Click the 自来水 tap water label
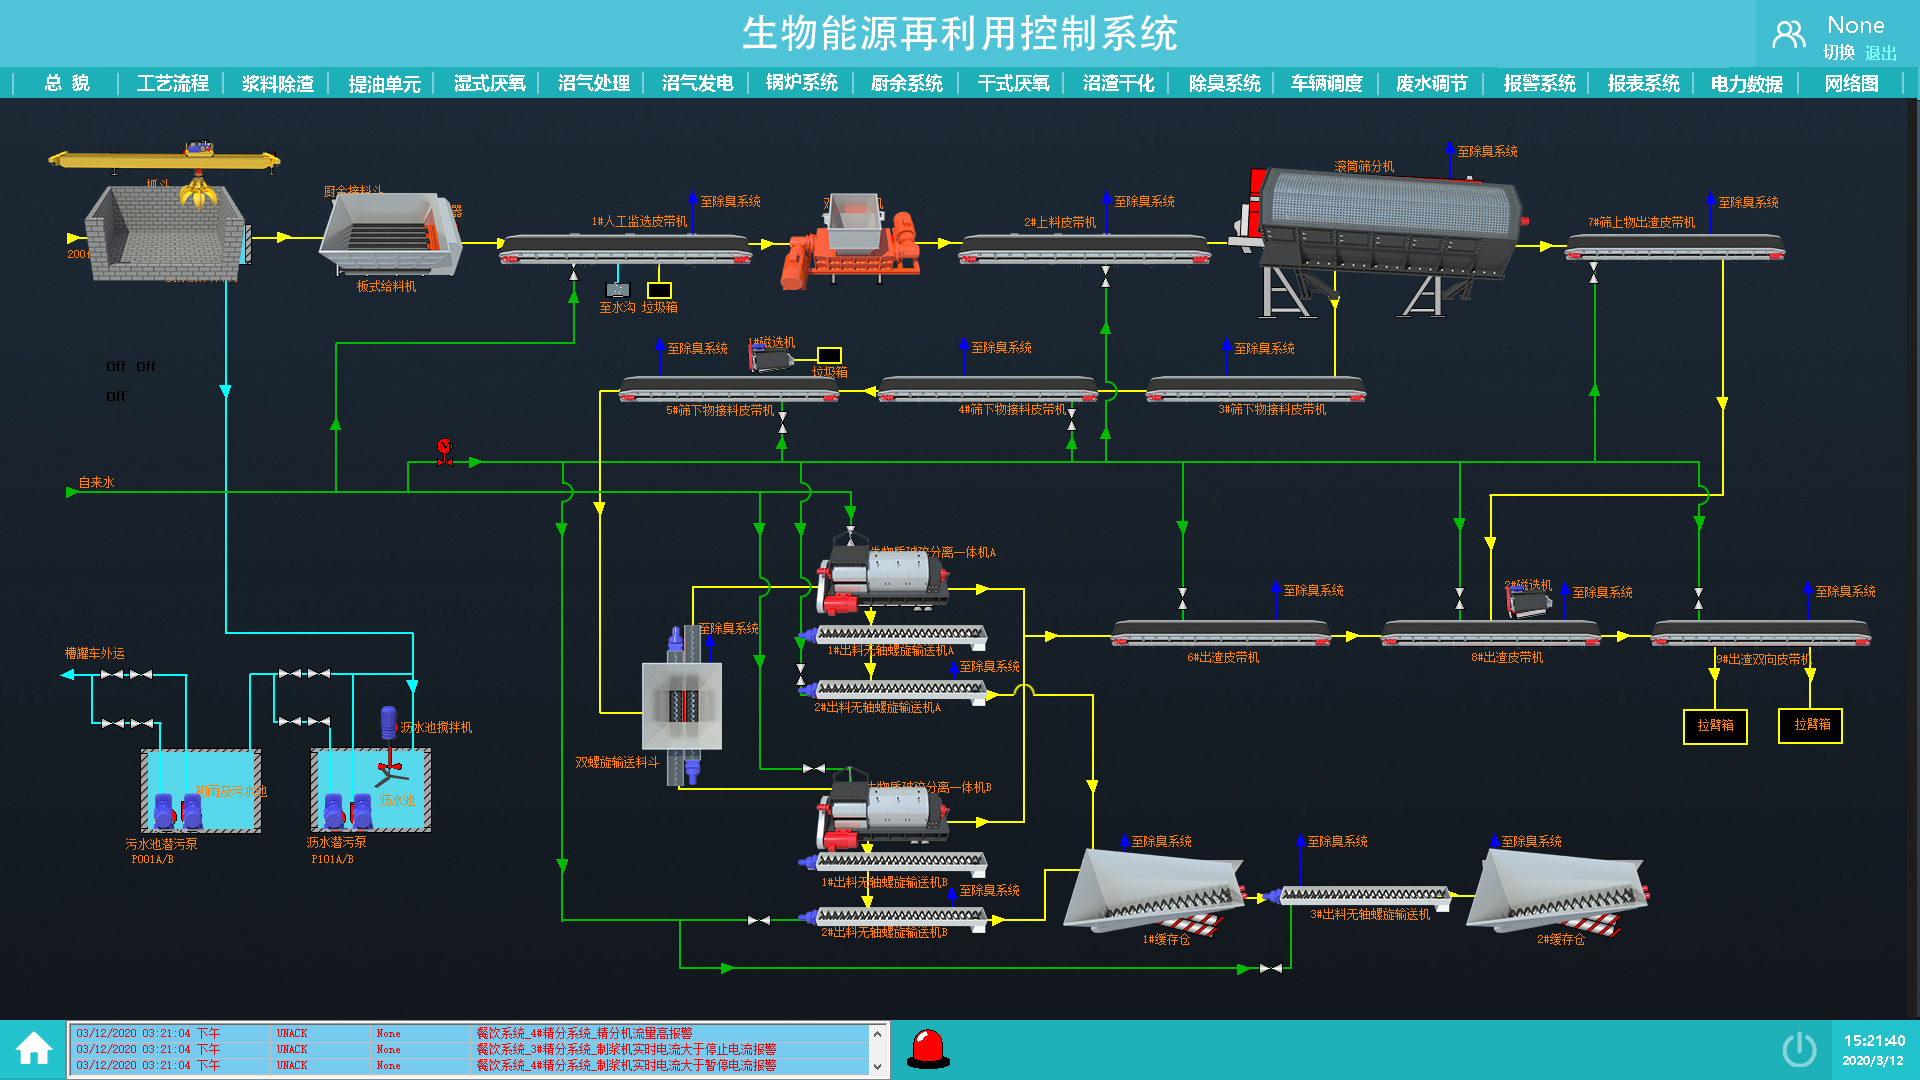Viewport: 1920px width, 1080px height. tap(96, 482)
